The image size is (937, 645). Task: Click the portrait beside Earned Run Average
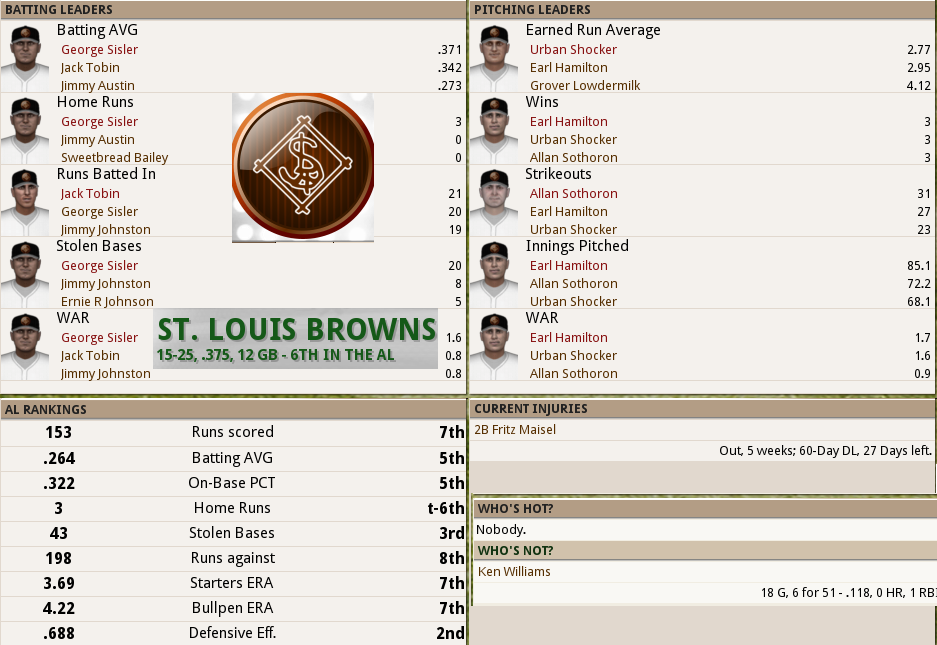(x=494, y=58)
